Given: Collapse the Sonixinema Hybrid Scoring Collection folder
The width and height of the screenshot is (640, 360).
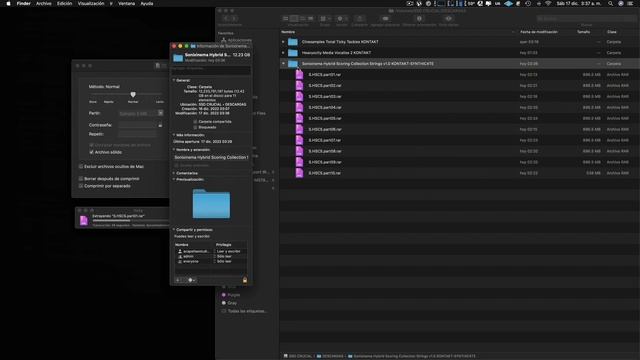Looking at the screenshot, I should [x=283, y=64].
